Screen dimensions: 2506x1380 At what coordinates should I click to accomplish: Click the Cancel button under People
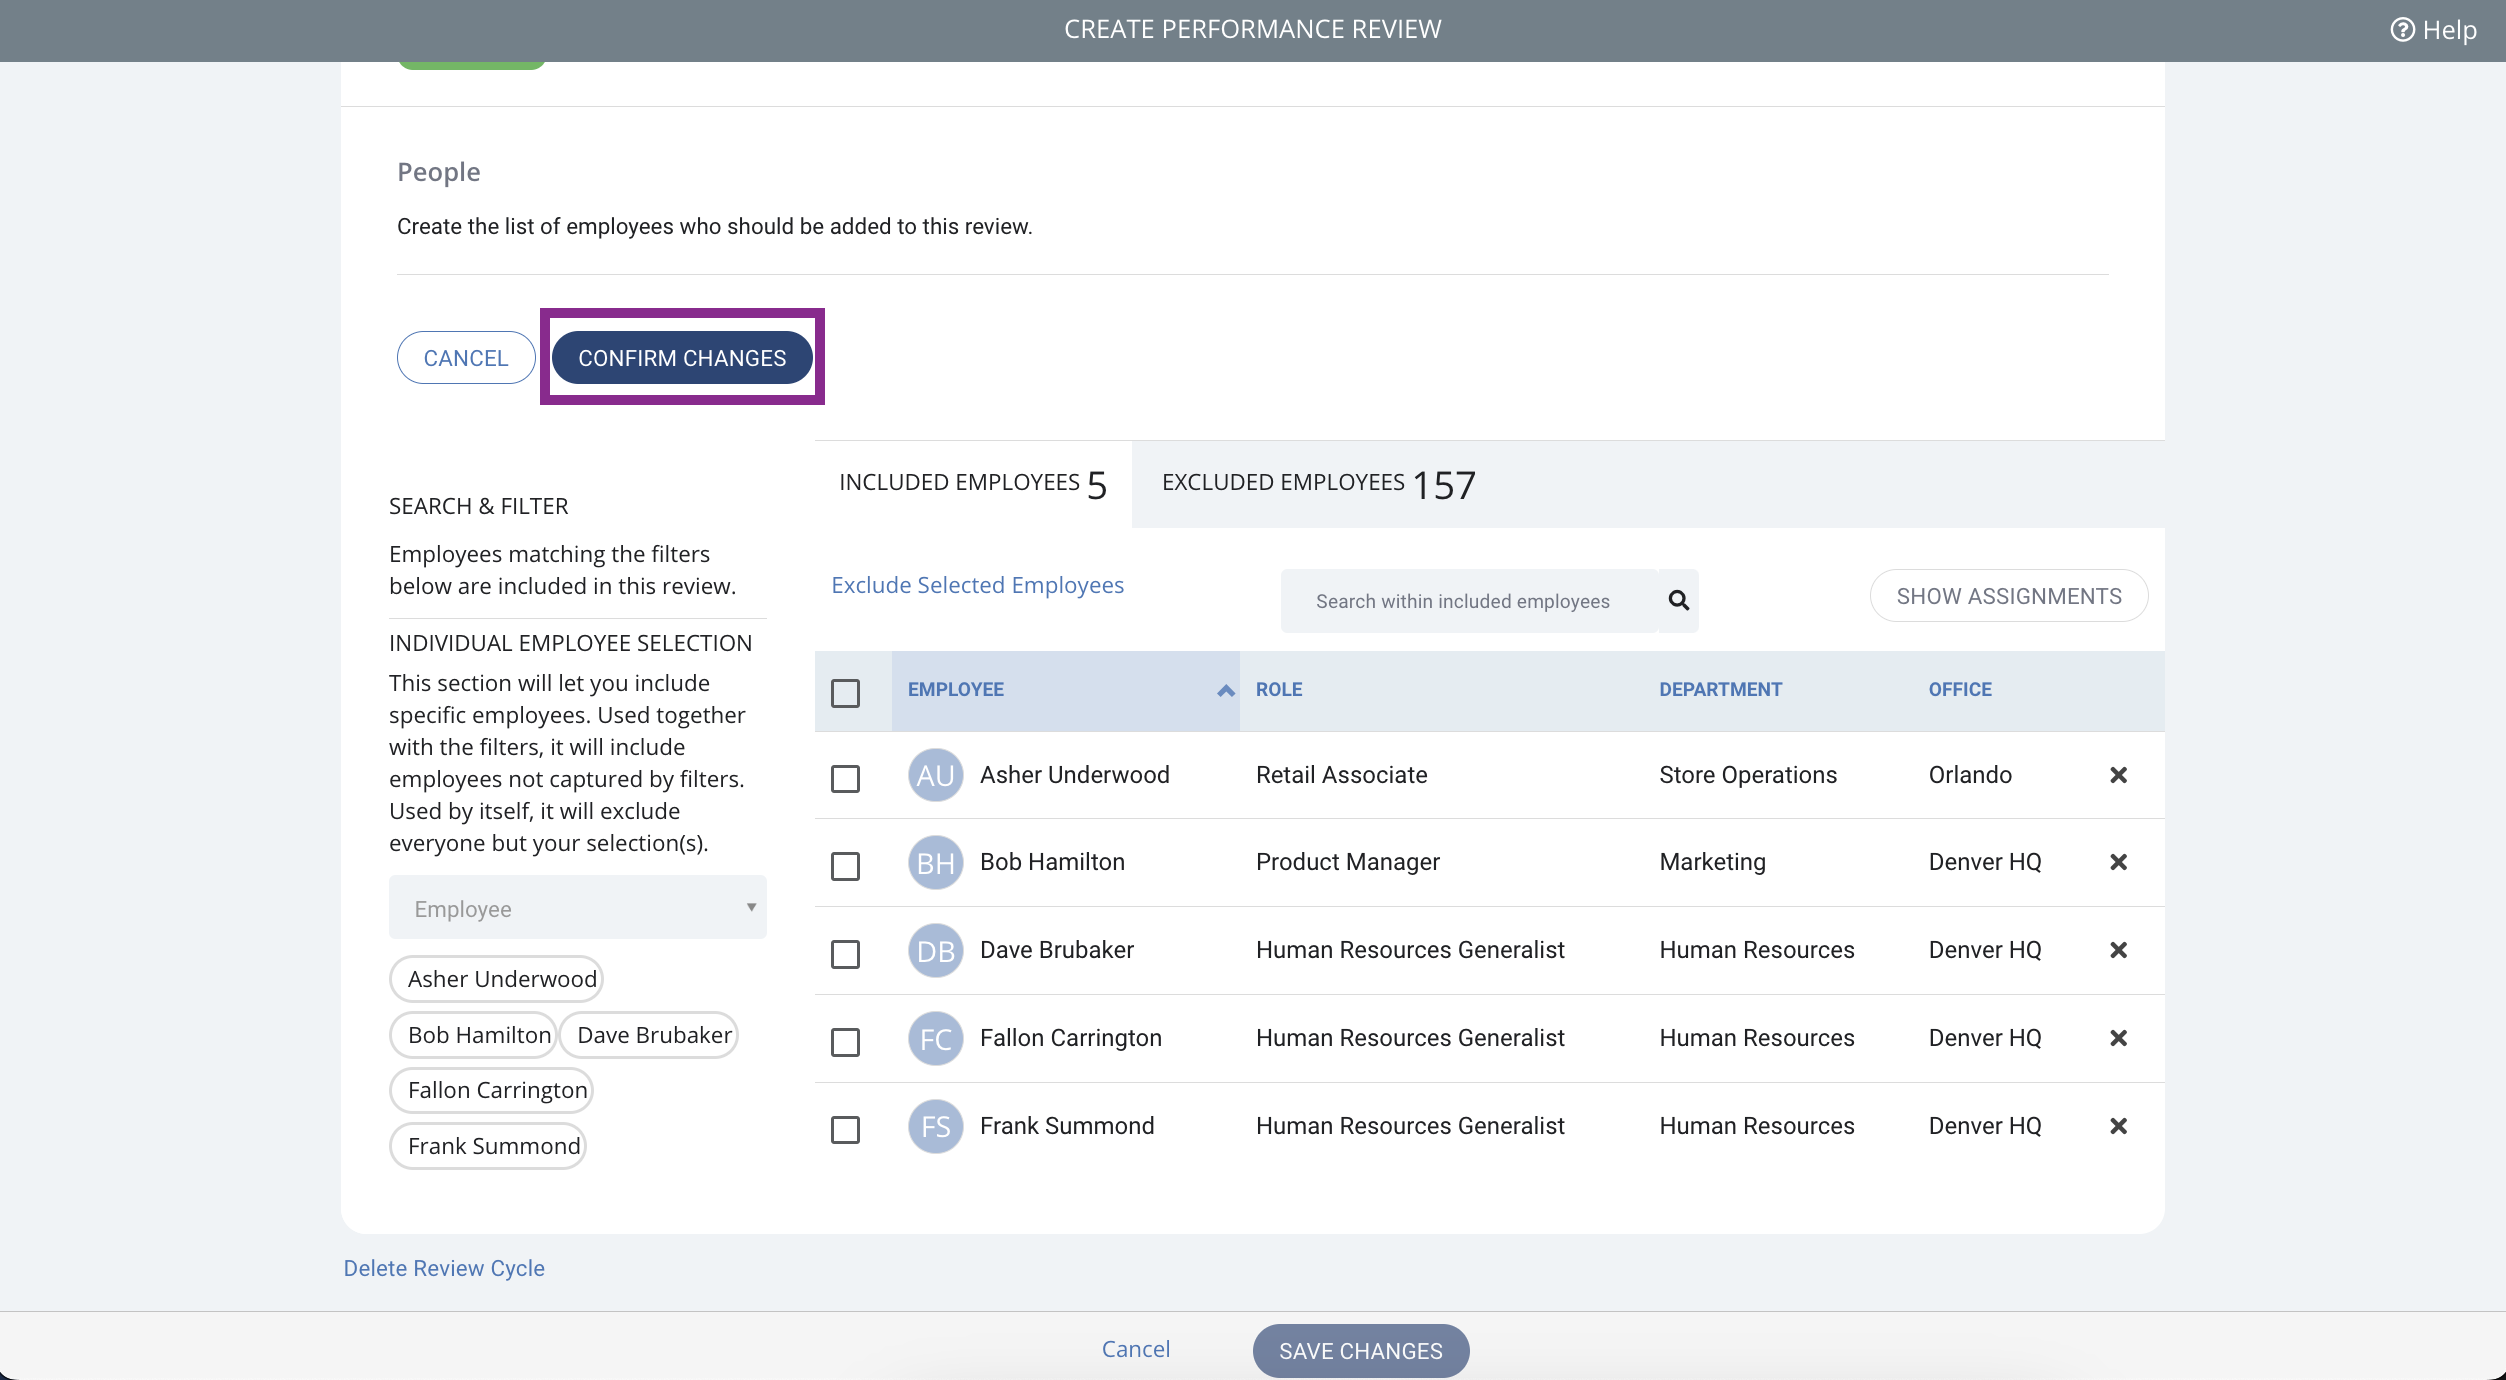point(466,358)
